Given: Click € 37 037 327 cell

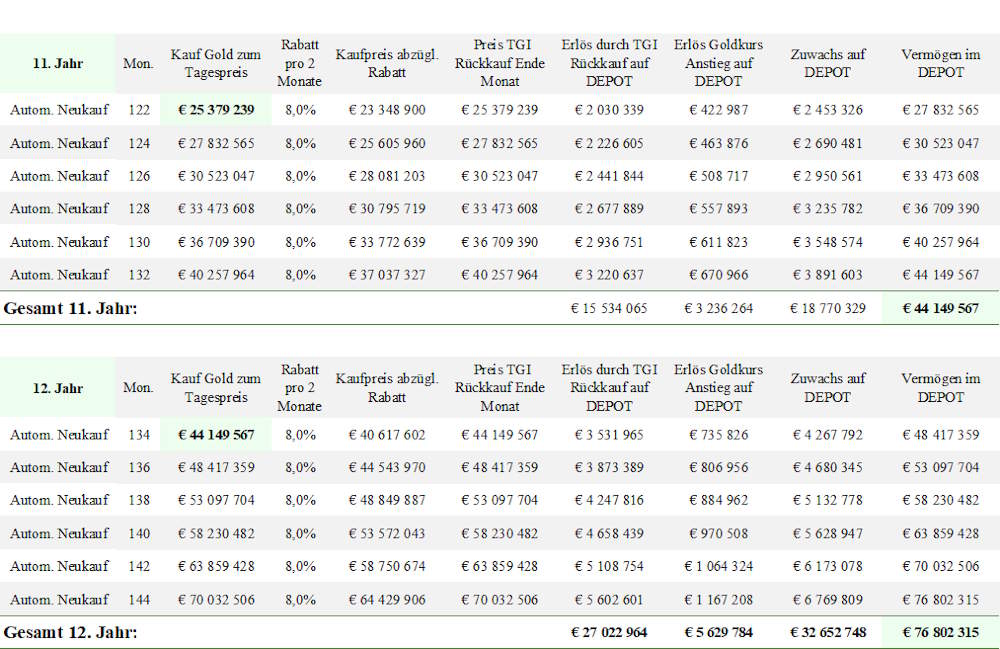Looking at the screenshot, I should click(387, 275).
